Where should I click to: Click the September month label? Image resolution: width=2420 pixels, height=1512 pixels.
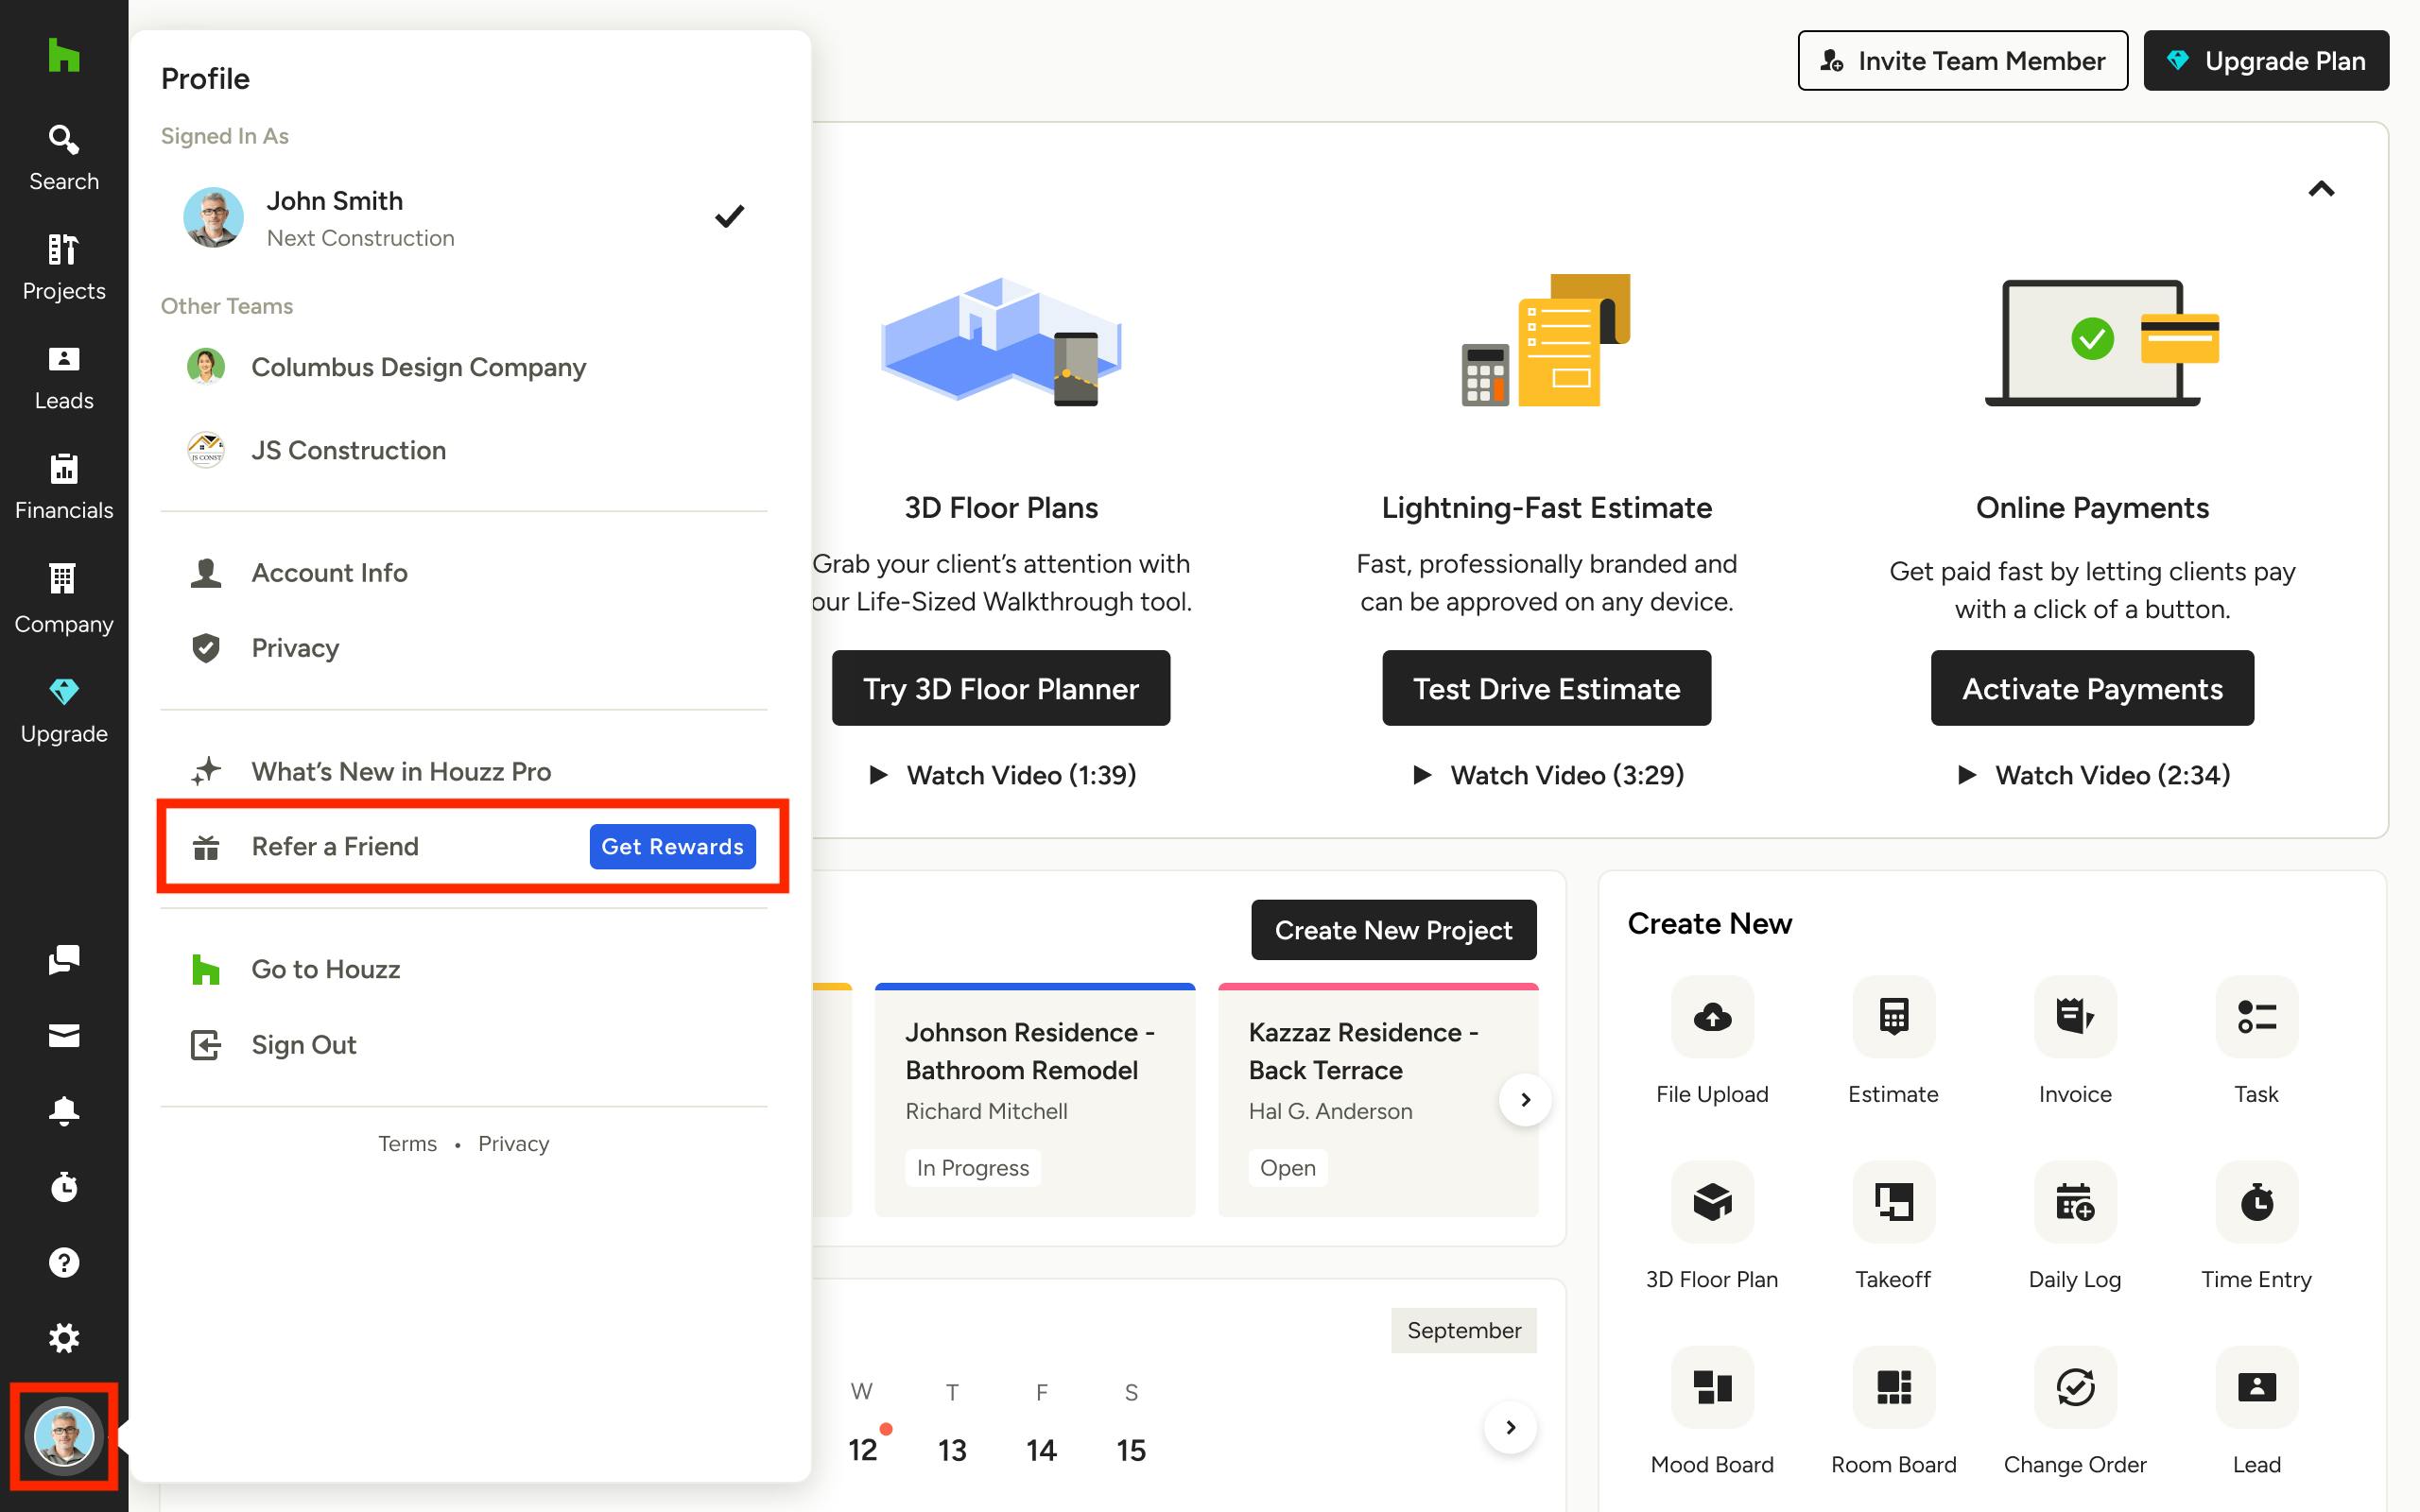1464,1330
